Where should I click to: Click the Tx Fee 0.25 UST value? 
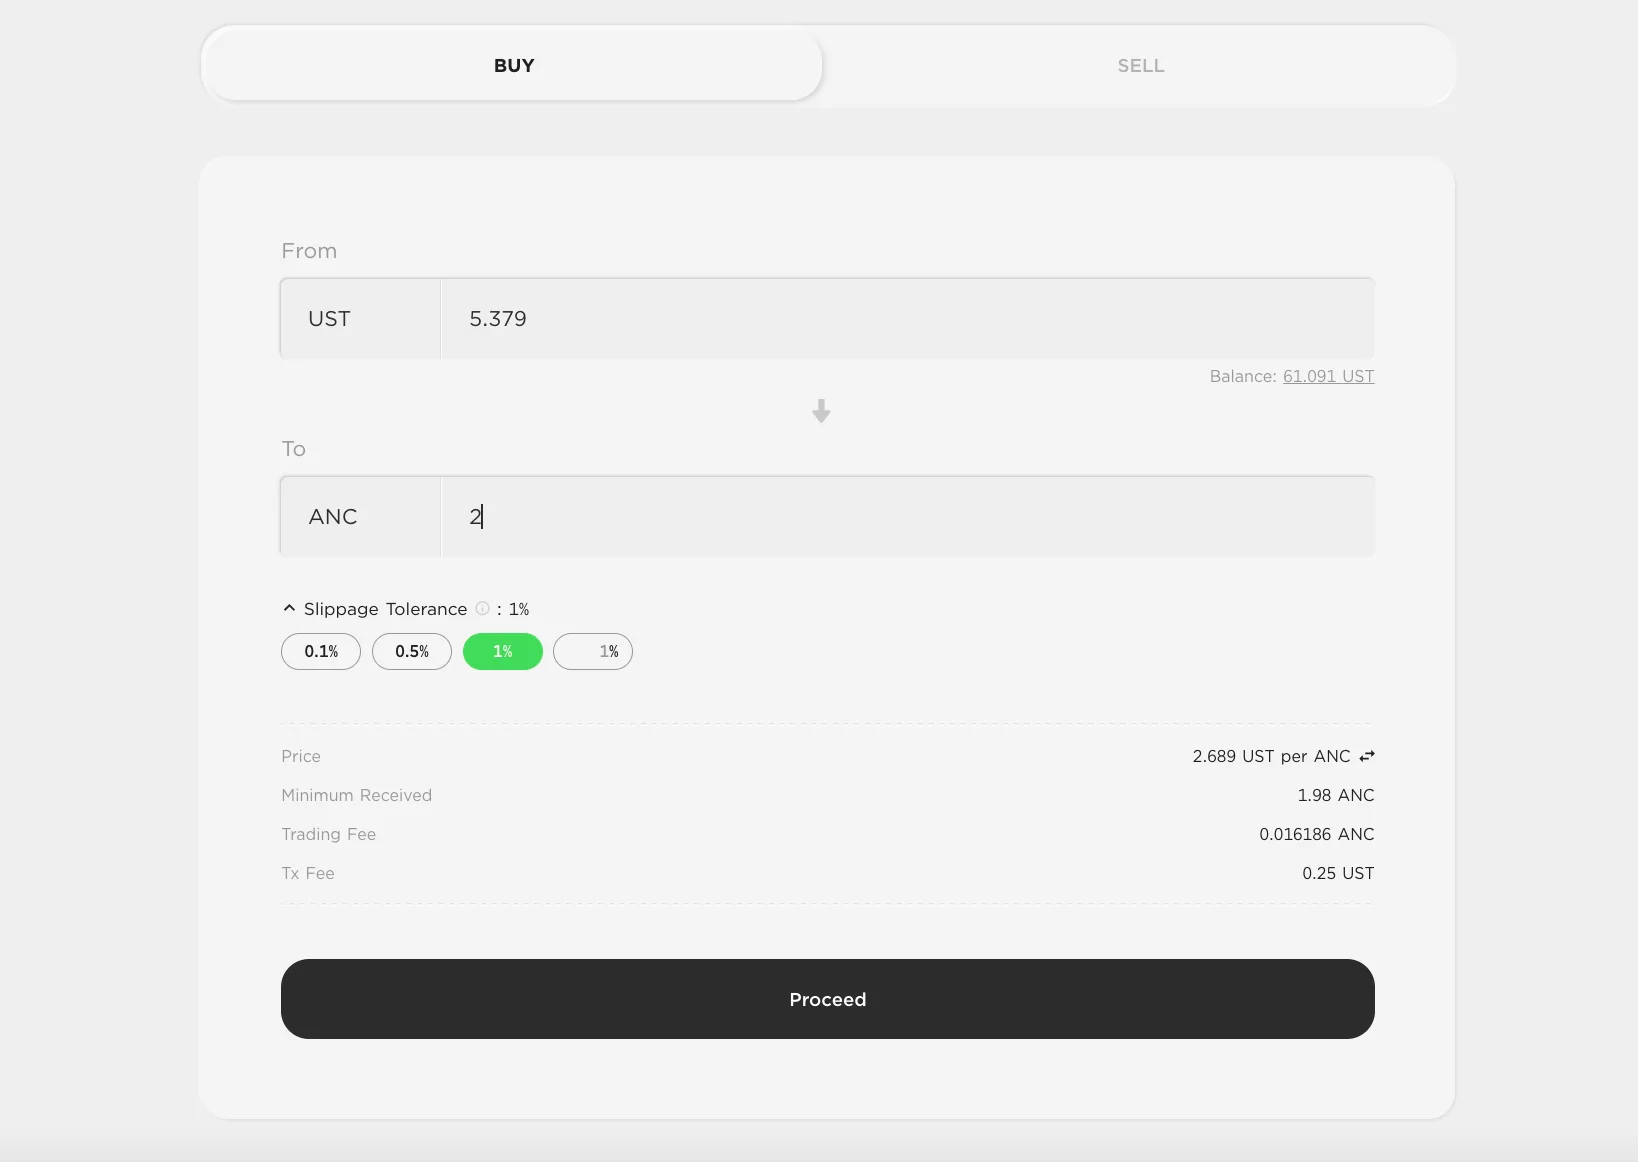(1338, 873)
